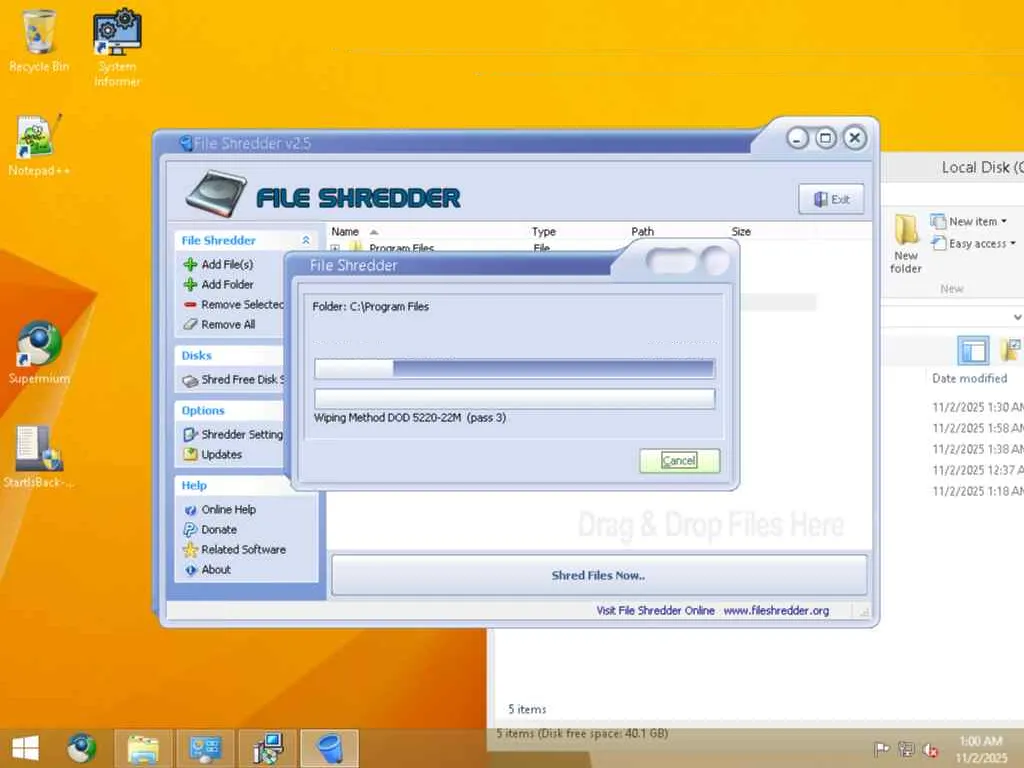The width and height of the screenshot is (1024, 768).
Task: Click the File Shredder hard drive logo
Action: tap(216, 194)
